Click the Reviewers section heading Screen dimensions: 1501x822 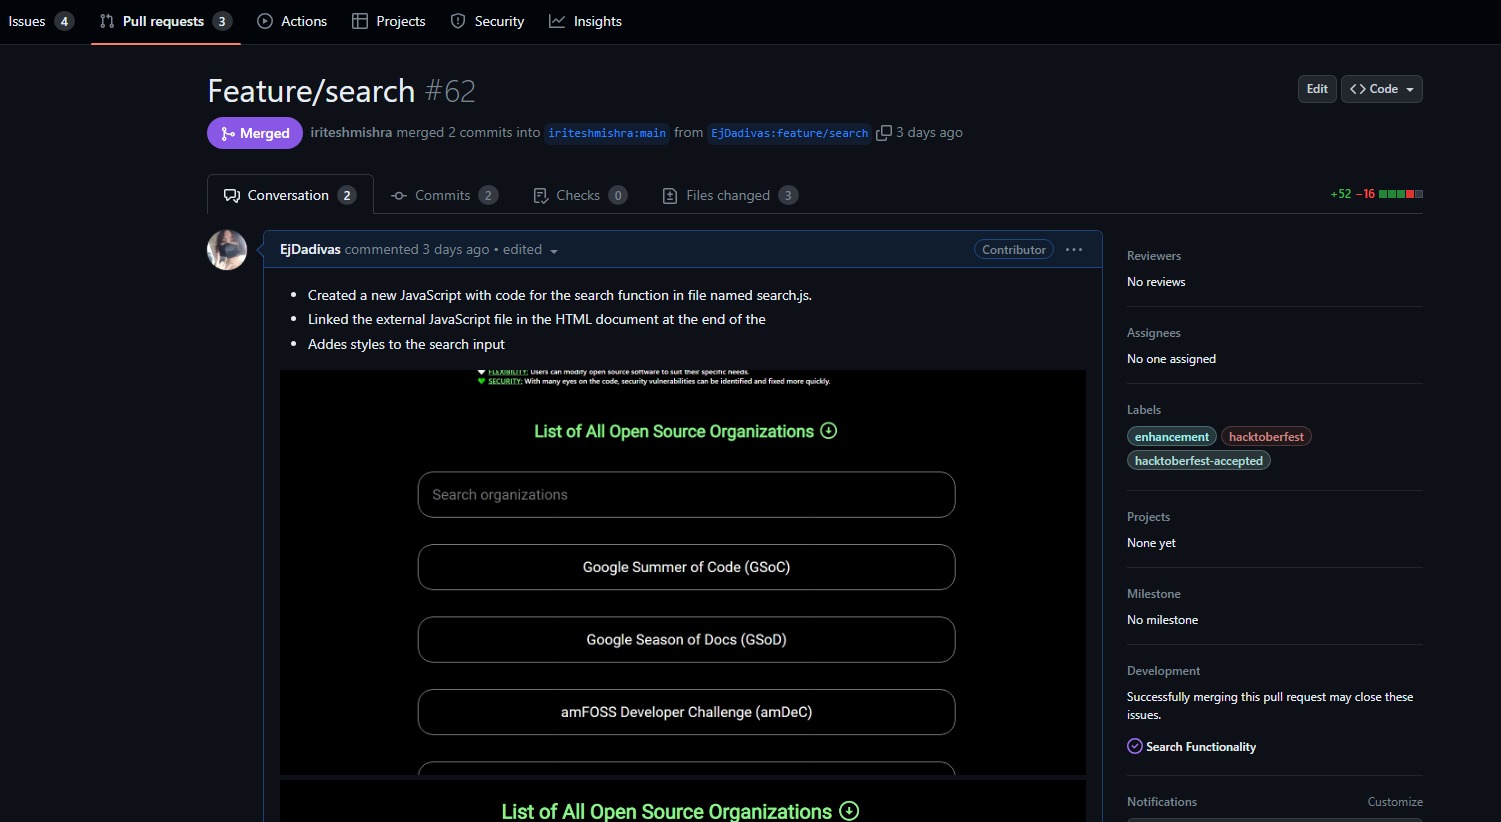tap(1154, 256)
